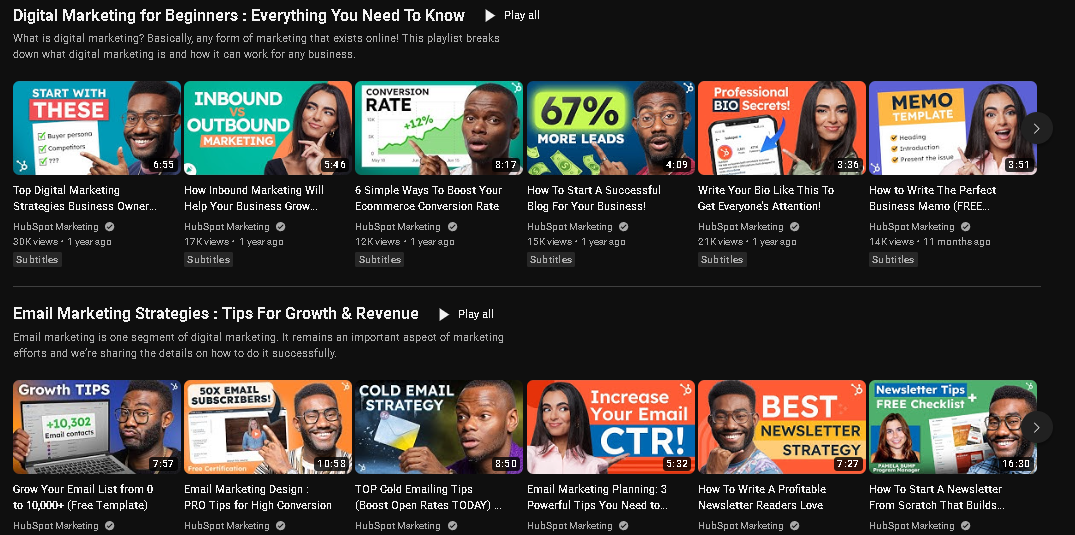Click title 'Top Digital Marketing Strategies Business Owner'
1075x535 pixels.
[x=85, y=198]
